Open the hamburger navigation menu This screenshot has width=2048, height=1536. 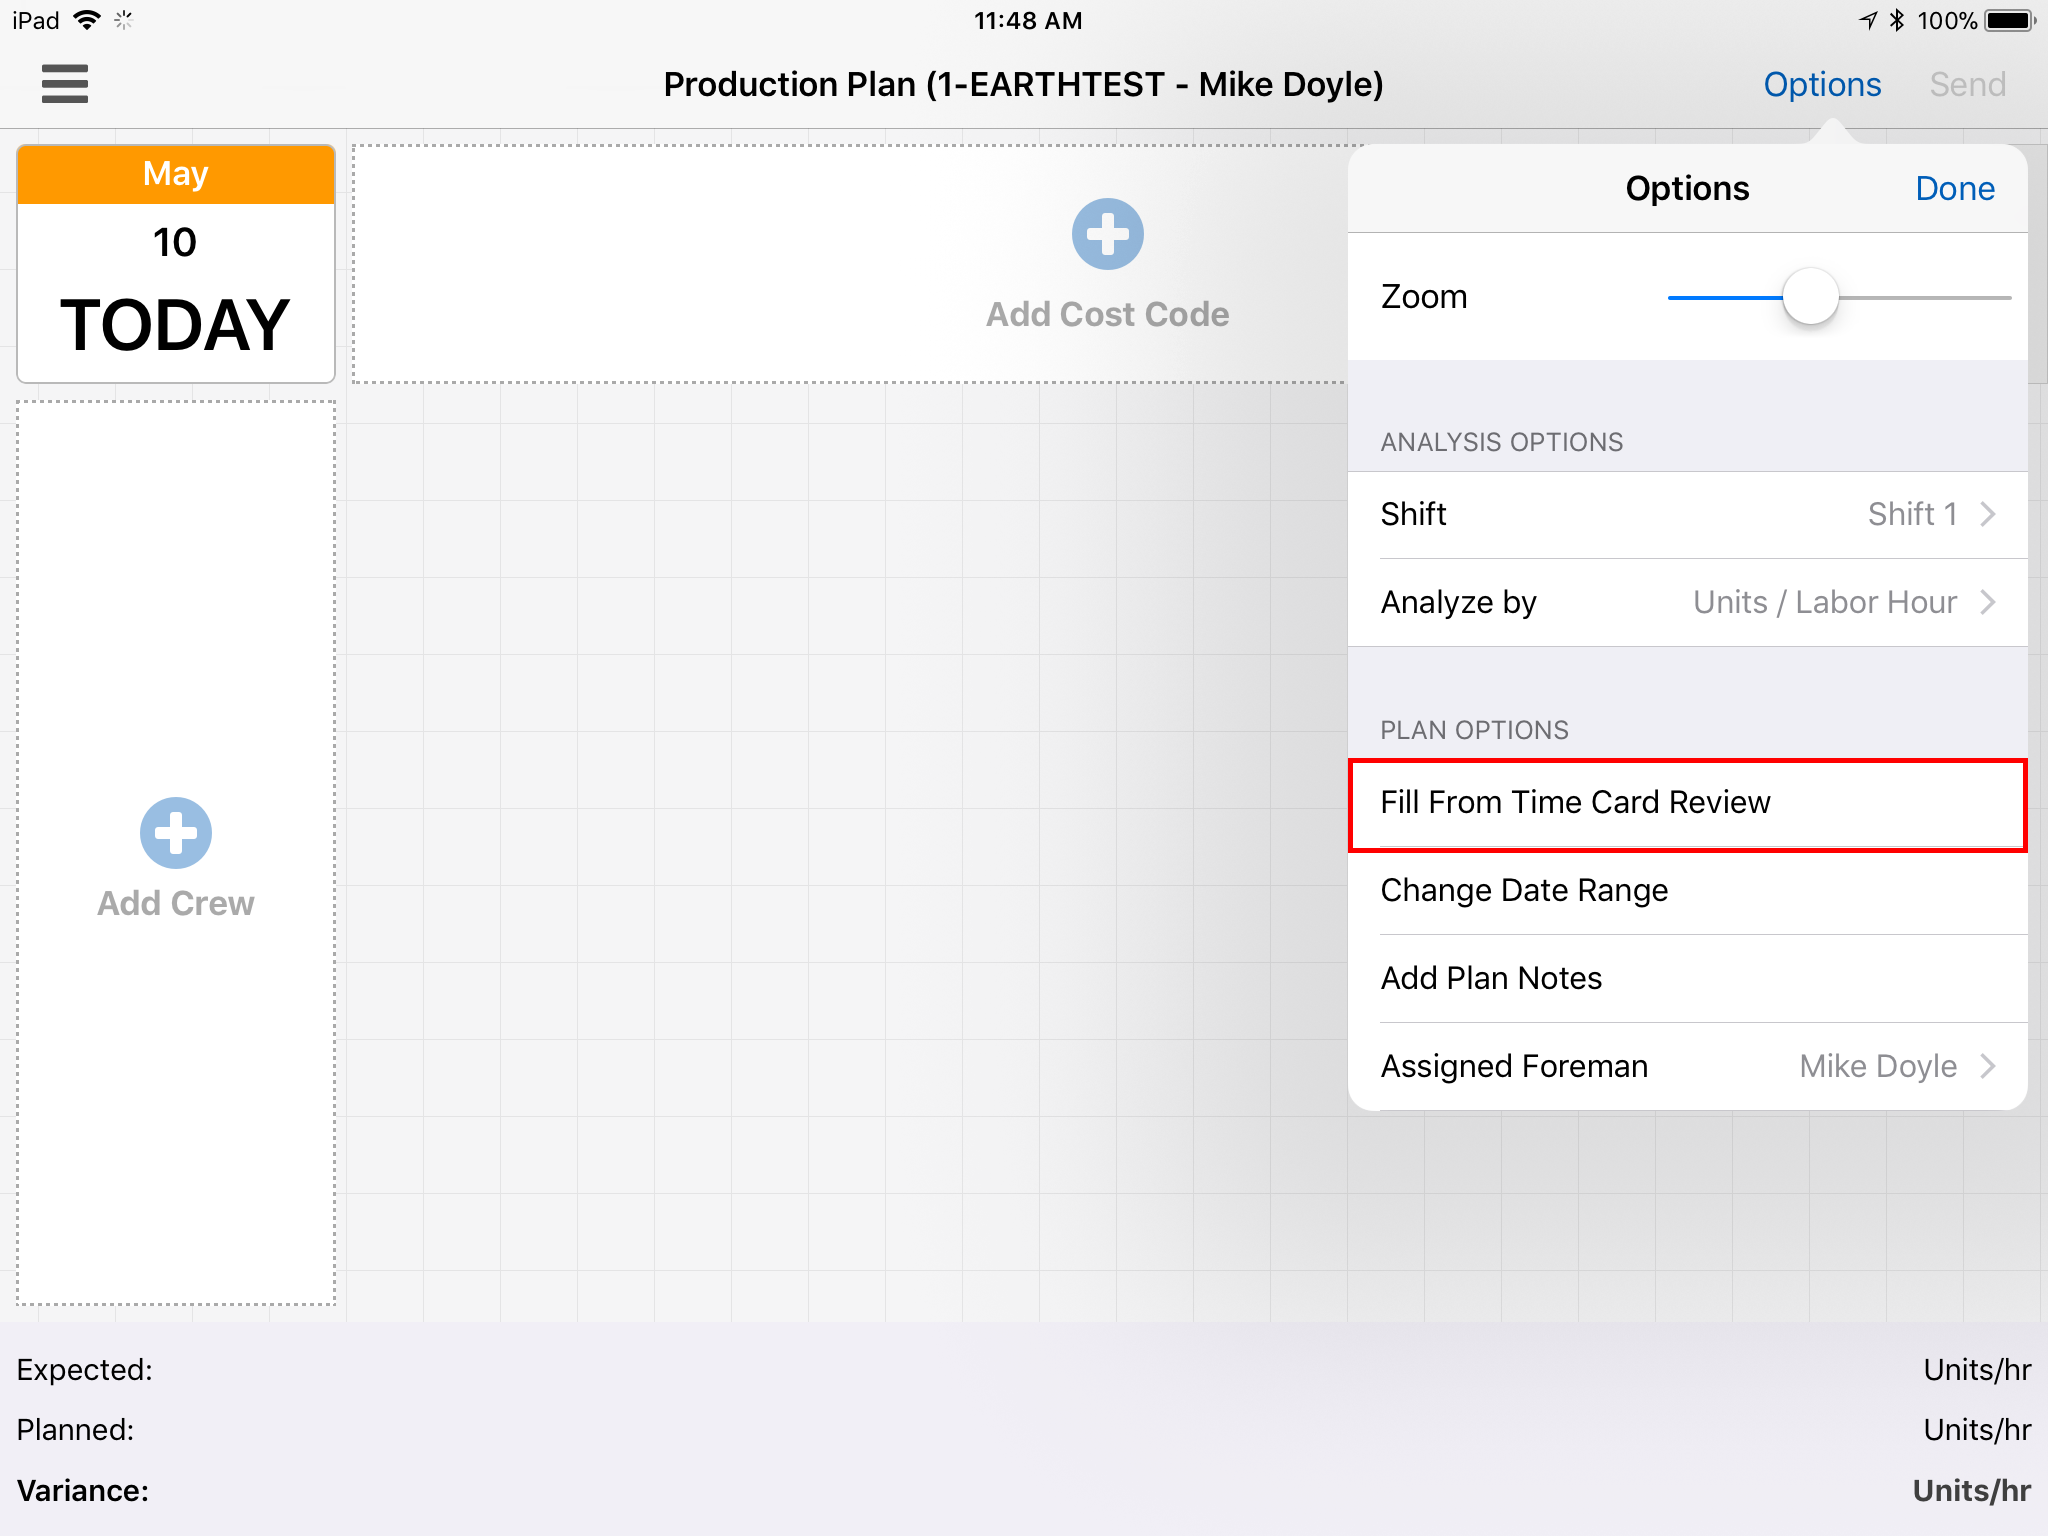64,84
